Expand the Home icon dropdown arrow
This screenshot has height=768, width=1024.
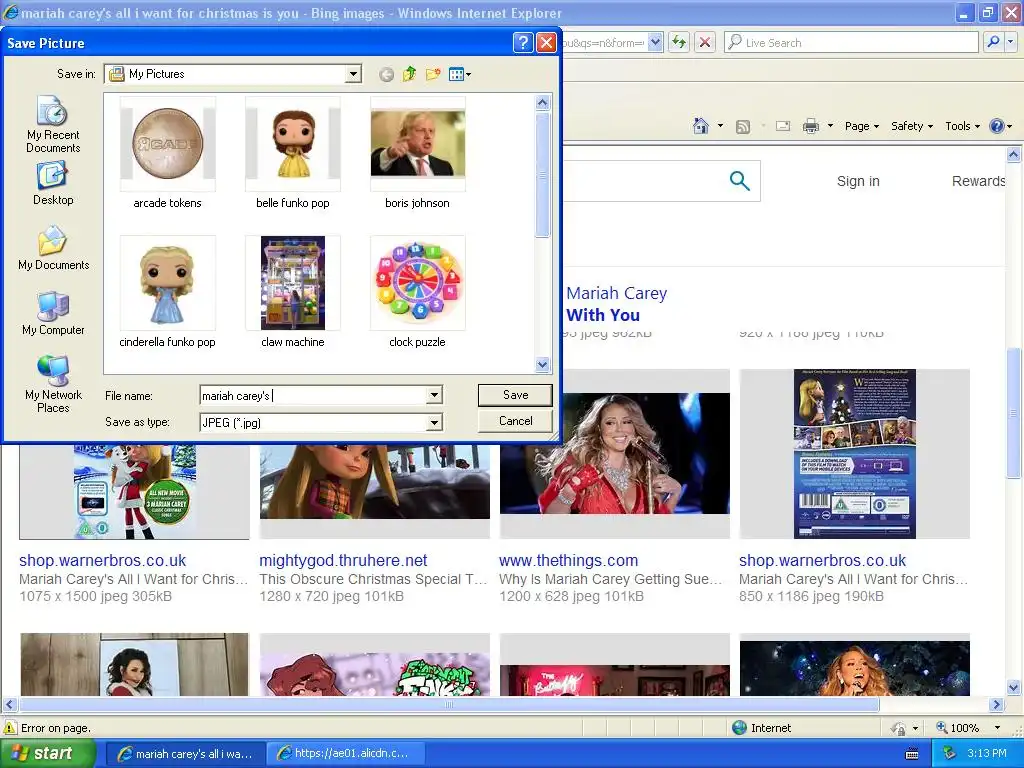click(x=720, y=126)
